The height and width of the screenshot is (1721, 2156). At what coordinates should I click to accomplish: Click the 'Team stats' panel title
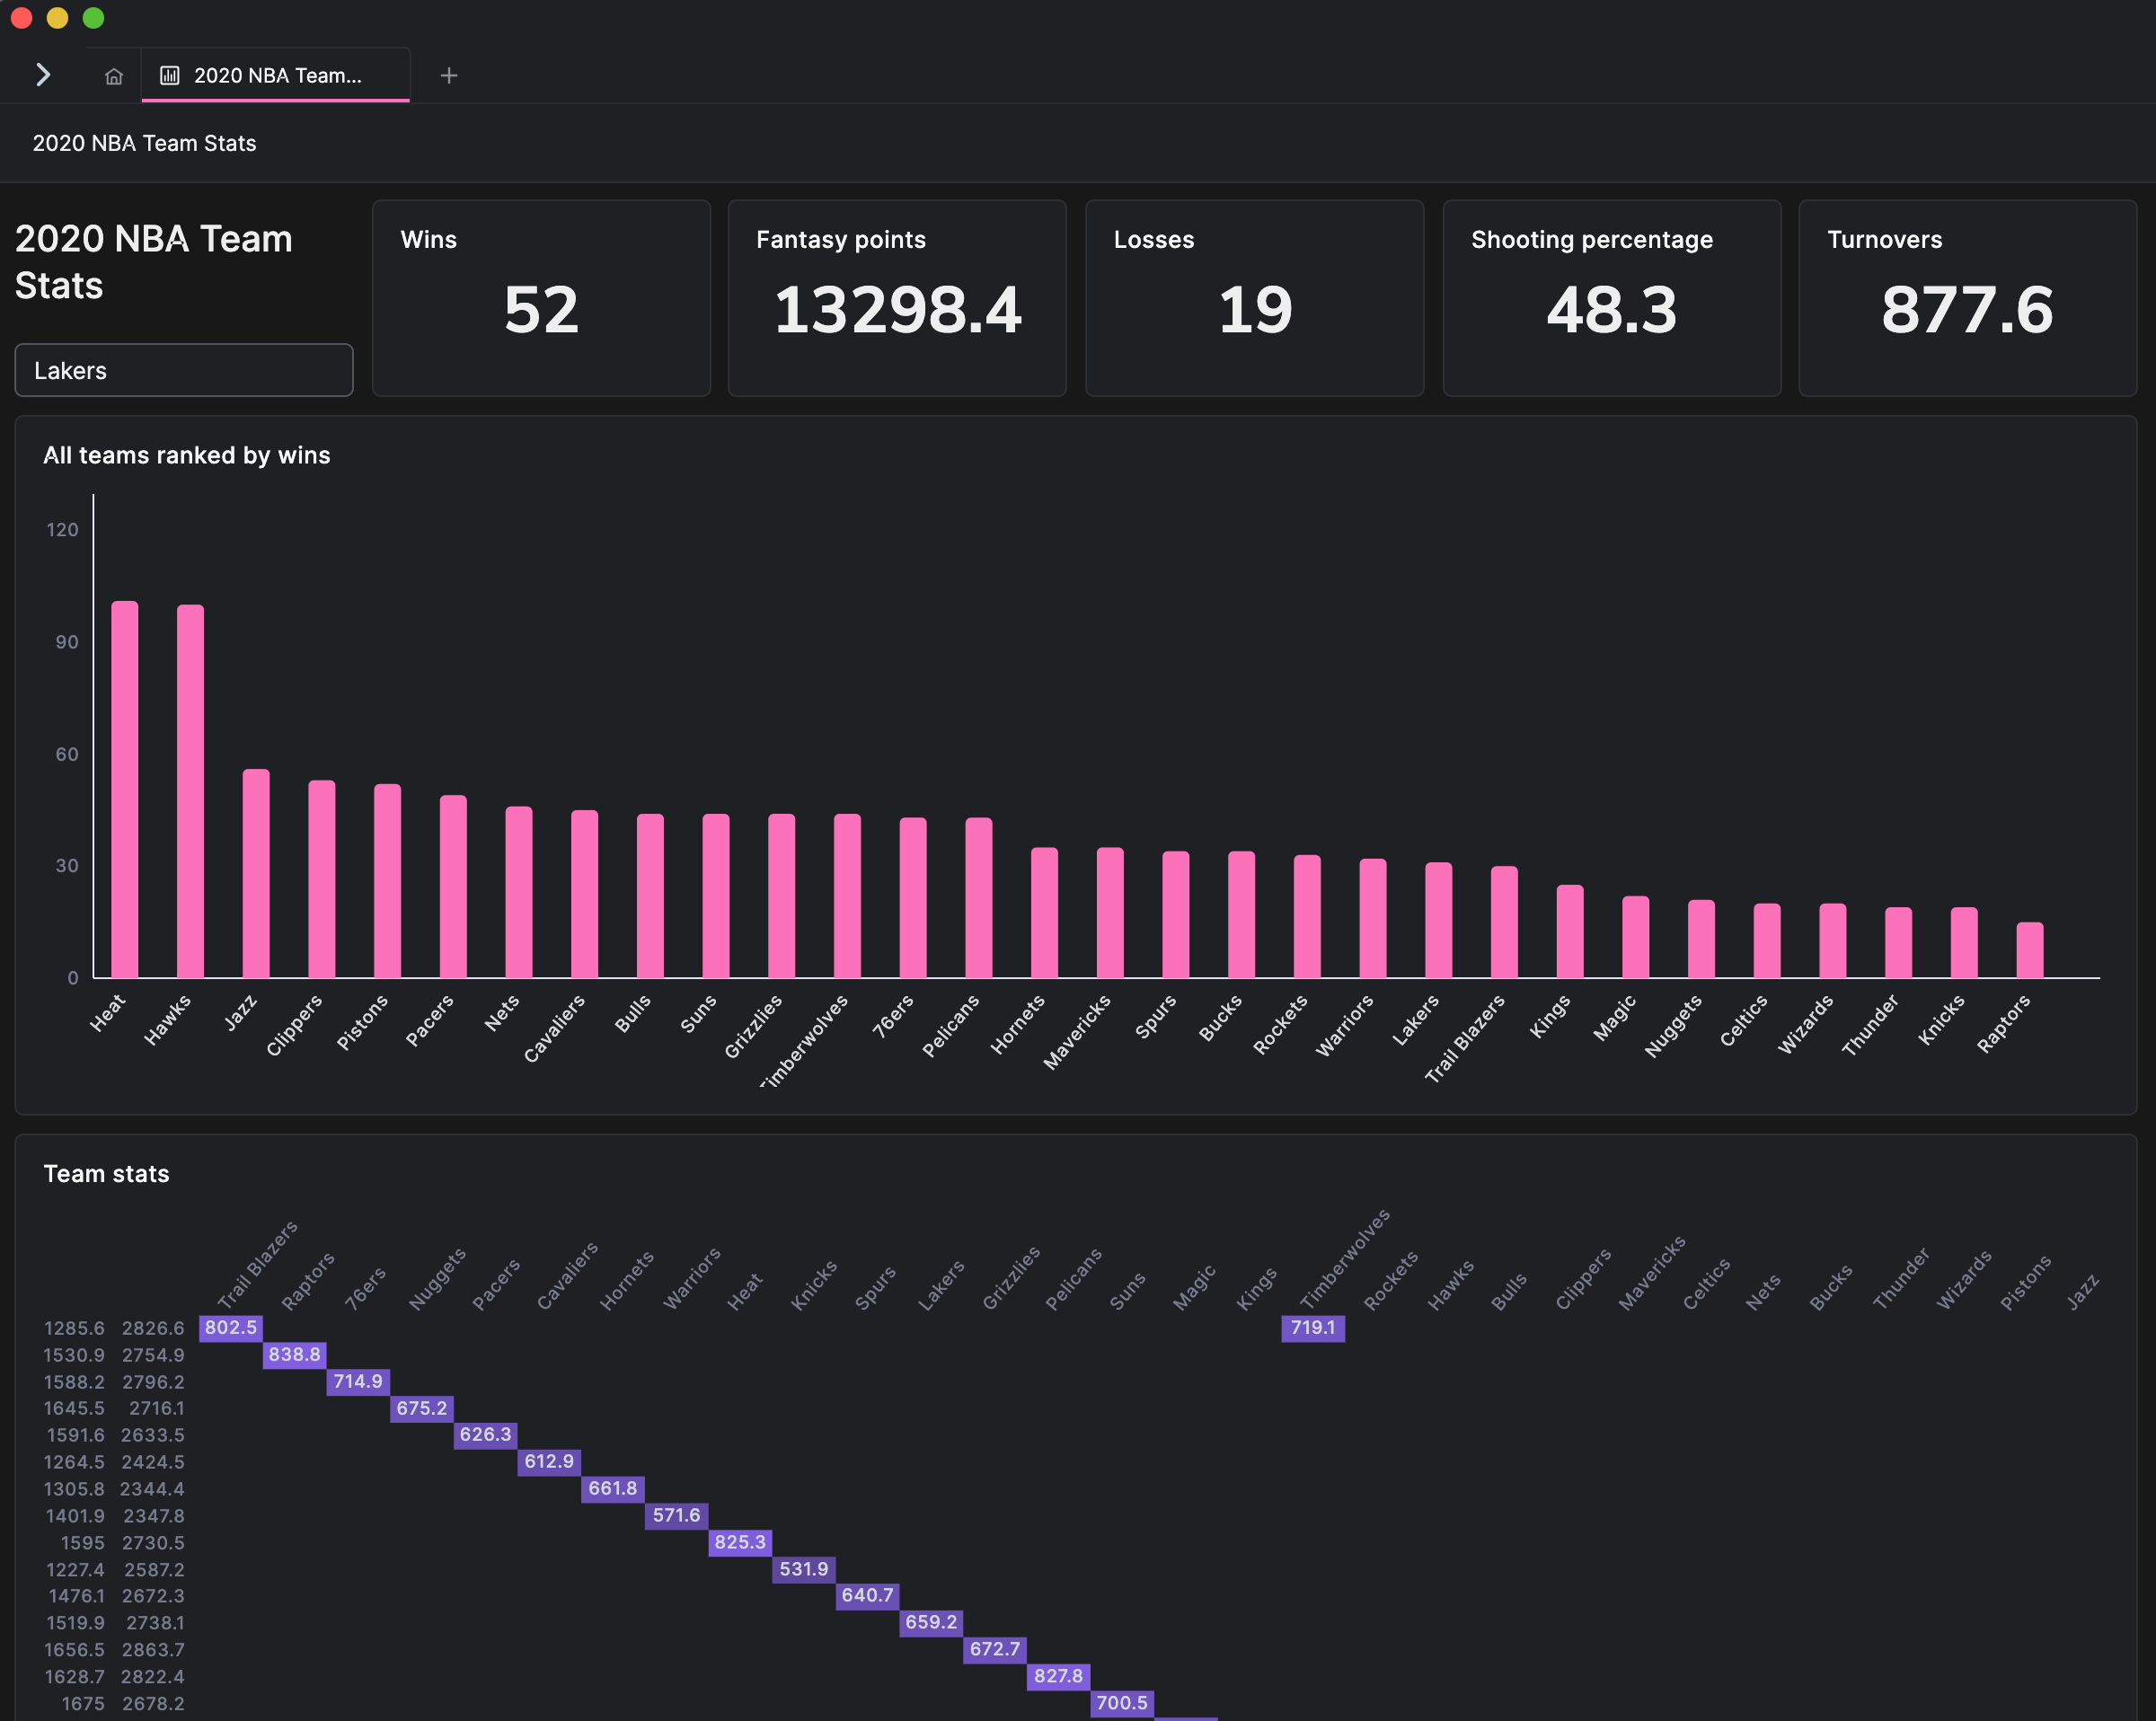point(106,1174)
